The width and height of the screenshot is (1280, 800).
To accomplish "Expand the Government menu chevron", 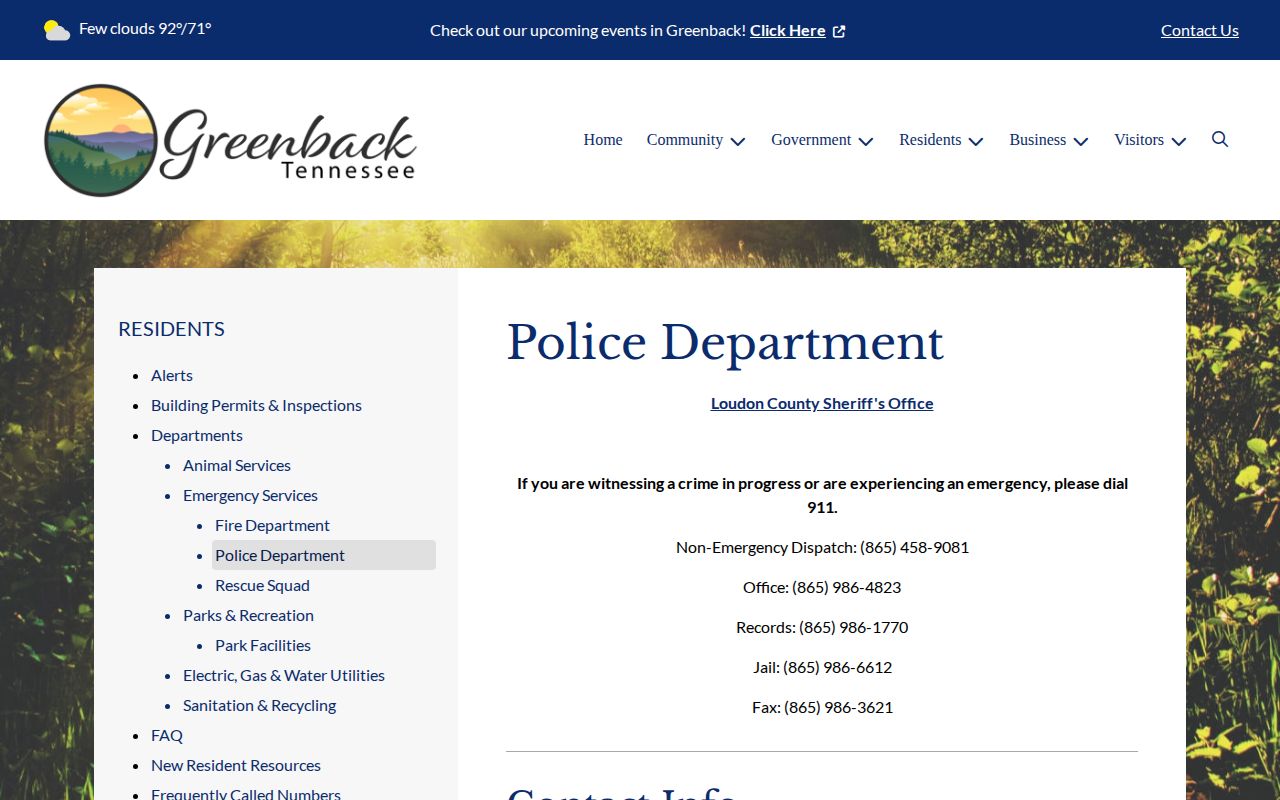I will 866,141.
